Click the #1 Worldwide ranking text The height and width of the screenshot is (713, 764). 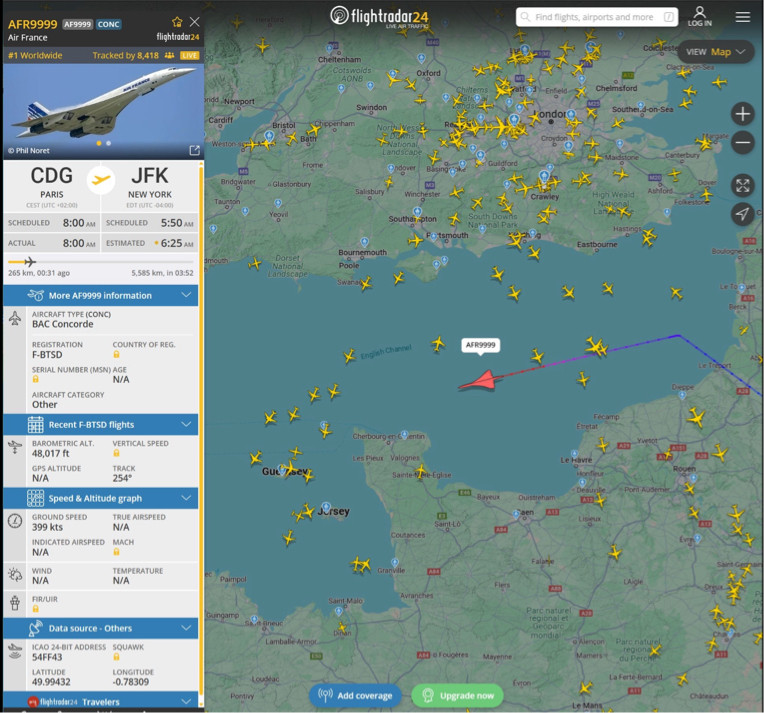[x=35, y=56]
